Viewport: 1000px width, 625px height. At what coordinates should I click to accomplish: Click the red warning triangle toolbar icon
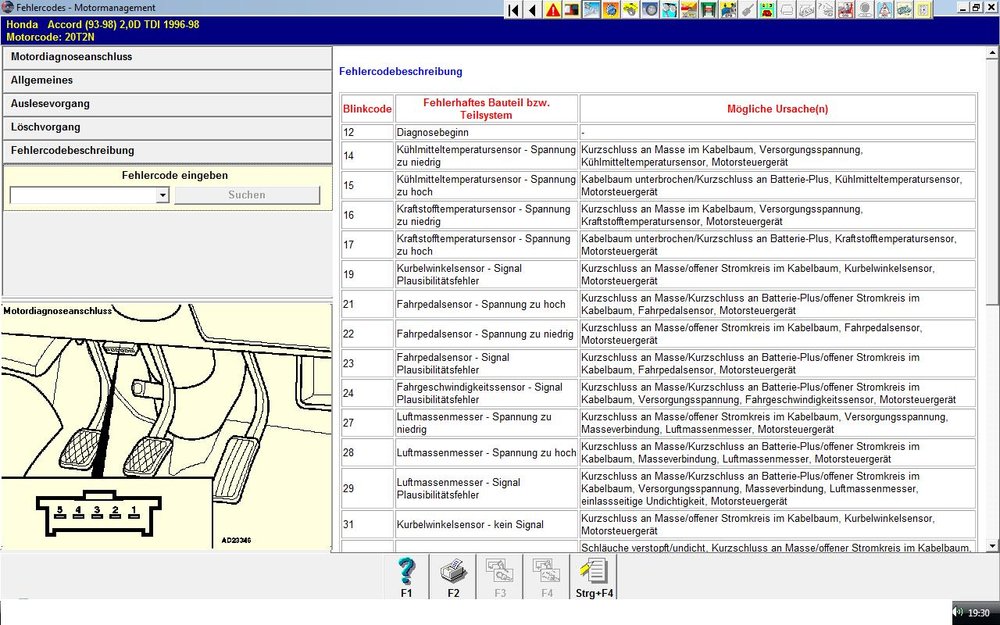point(552,10)
